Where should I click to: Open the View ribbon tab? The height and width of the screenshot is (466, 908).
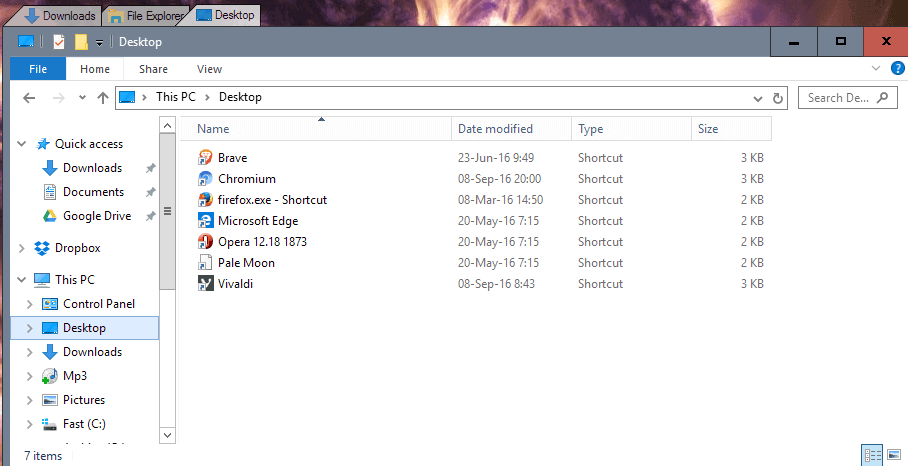pyautogui.click(x=209, y=69)
